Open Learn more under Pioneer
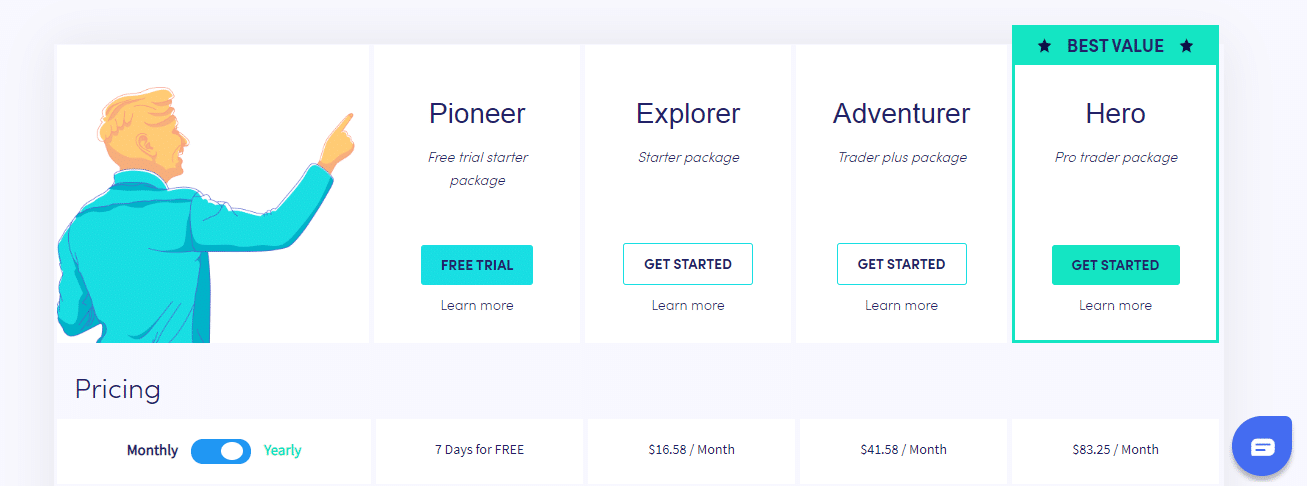 point(477,305)
